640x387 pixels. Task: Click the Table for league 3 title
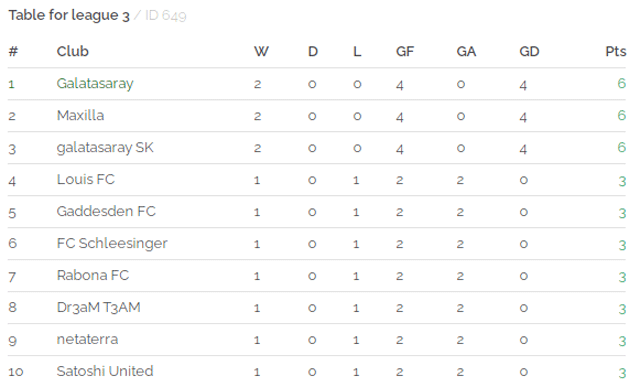pos(69,16)
